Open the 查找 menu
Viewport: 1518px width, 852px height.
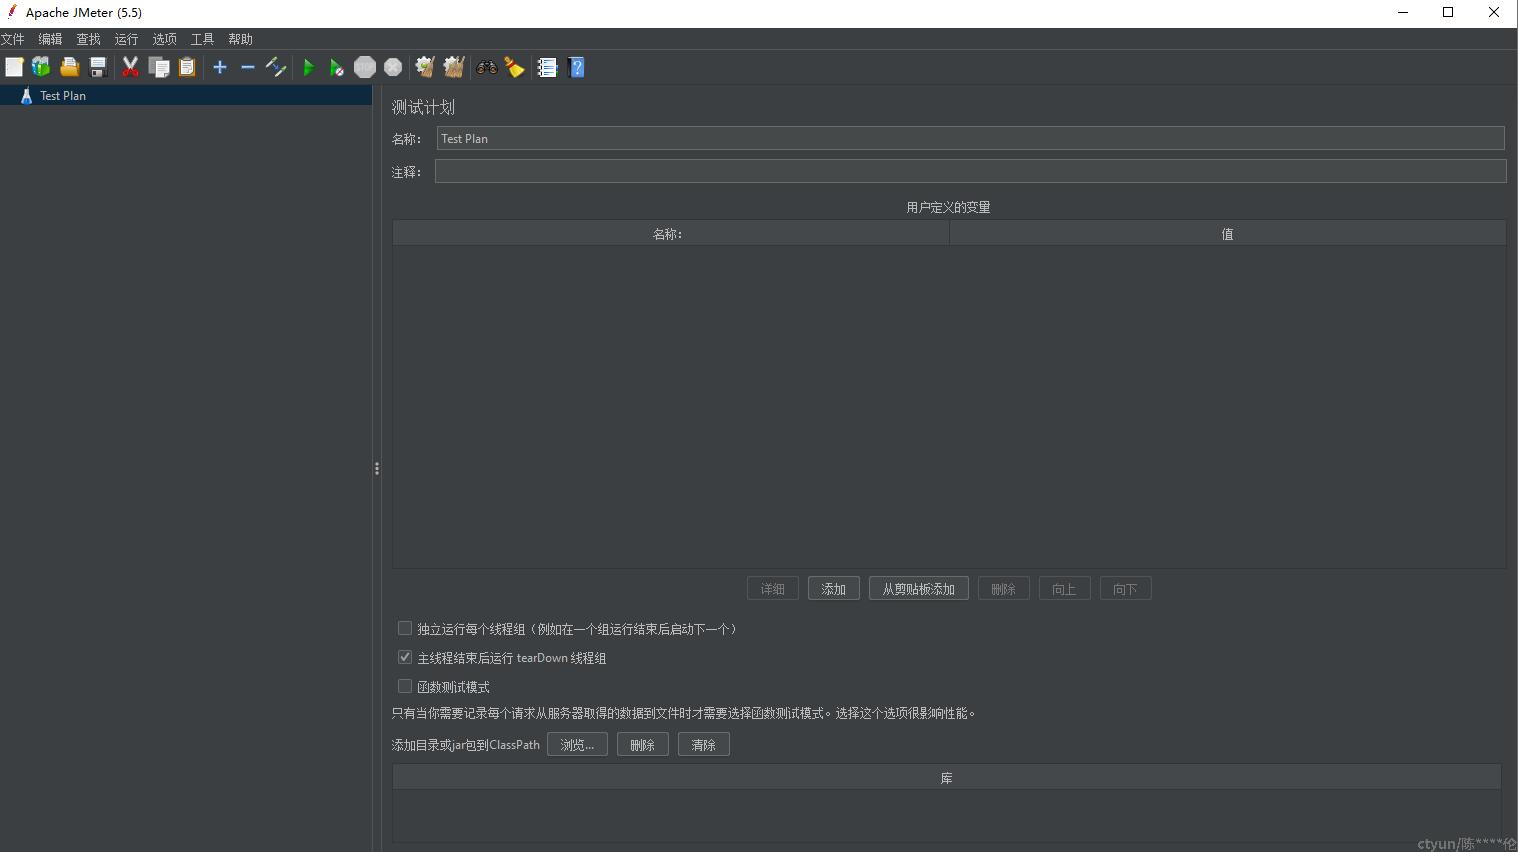coord(88,39)
